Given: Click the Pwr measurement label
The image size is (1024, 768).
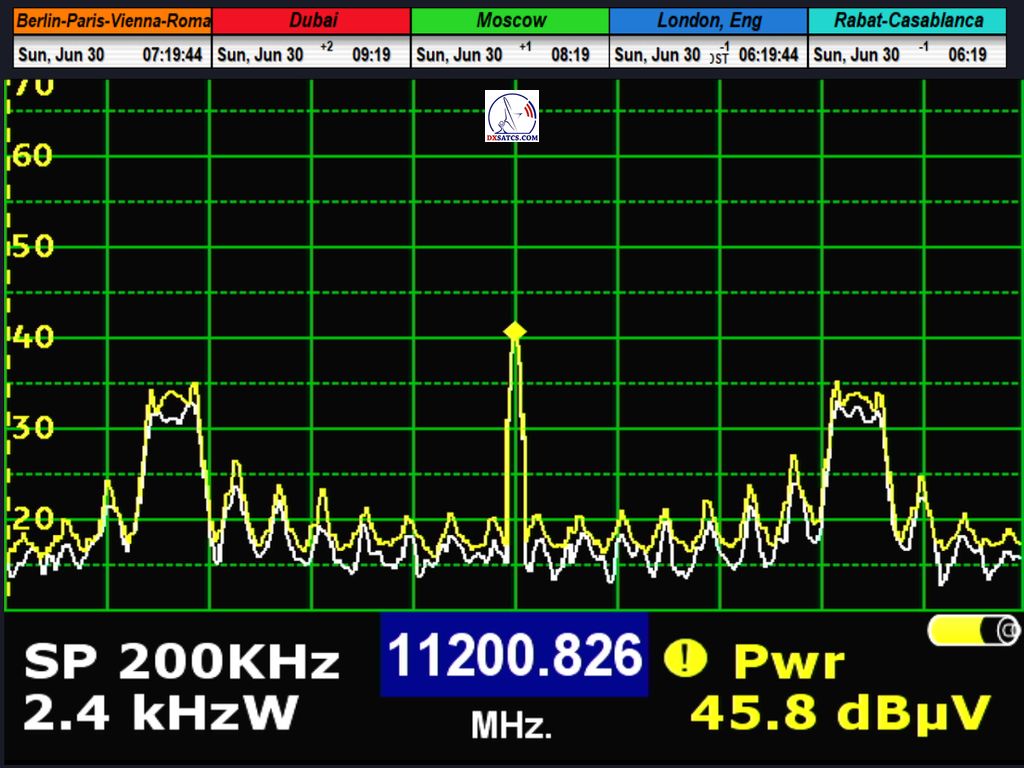Looking at the screenshot, I should pos(789,661).
